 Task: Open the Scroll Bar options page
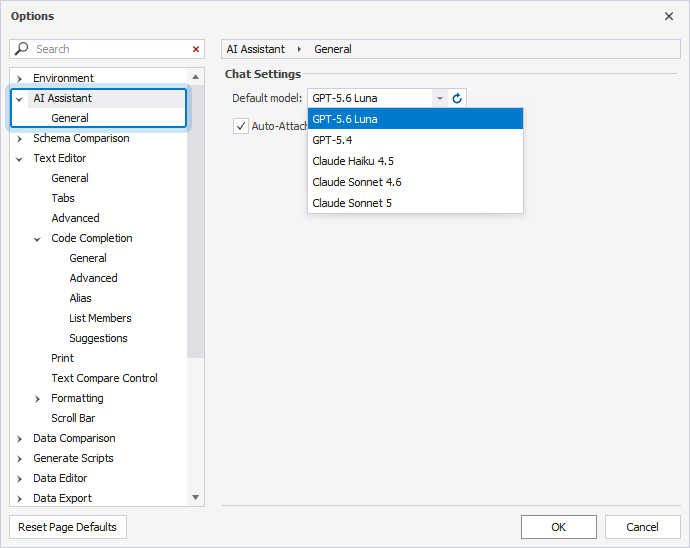point(73,419)
